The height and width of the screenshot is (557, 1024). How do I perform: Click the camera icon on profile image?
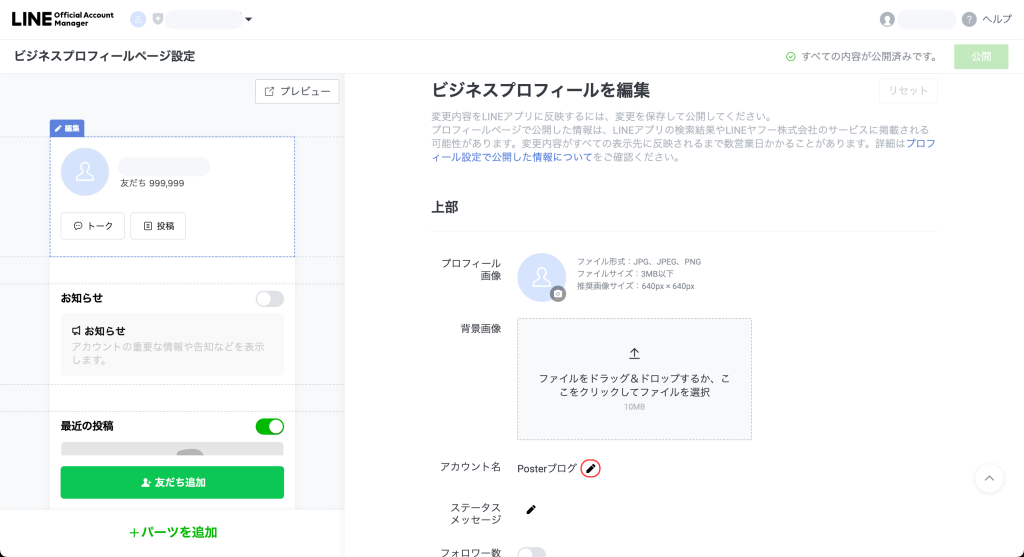[558, 293]
